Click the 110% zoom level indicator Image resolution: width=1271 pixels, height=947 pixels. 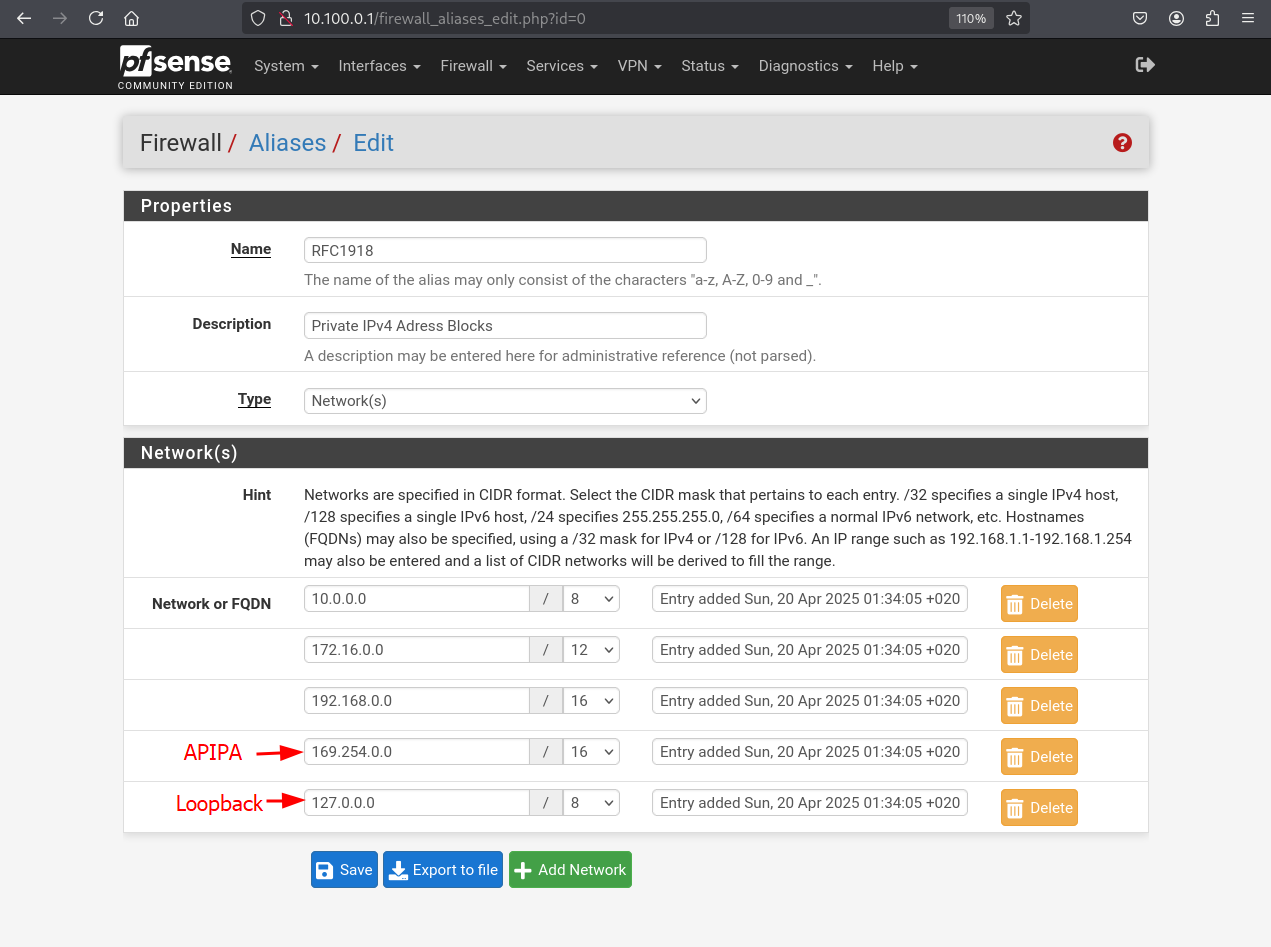click(970, 18)
